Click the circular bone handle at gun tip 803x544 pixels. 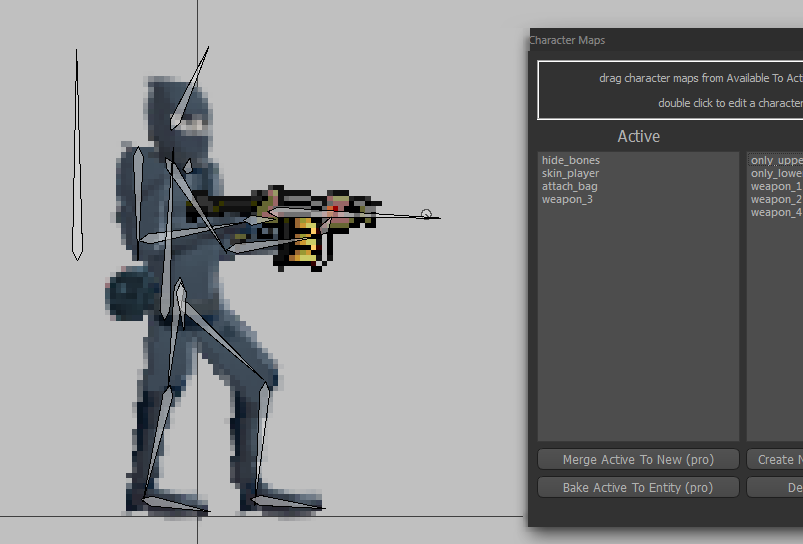click(x=426, y=214)
